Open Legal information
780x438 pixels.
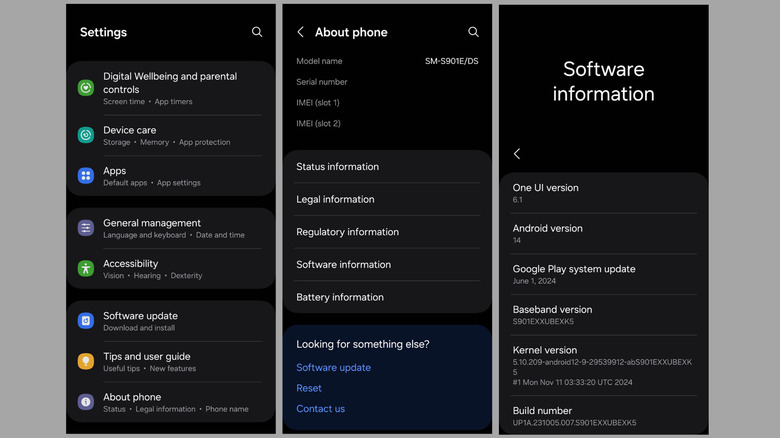coord(387,199)
